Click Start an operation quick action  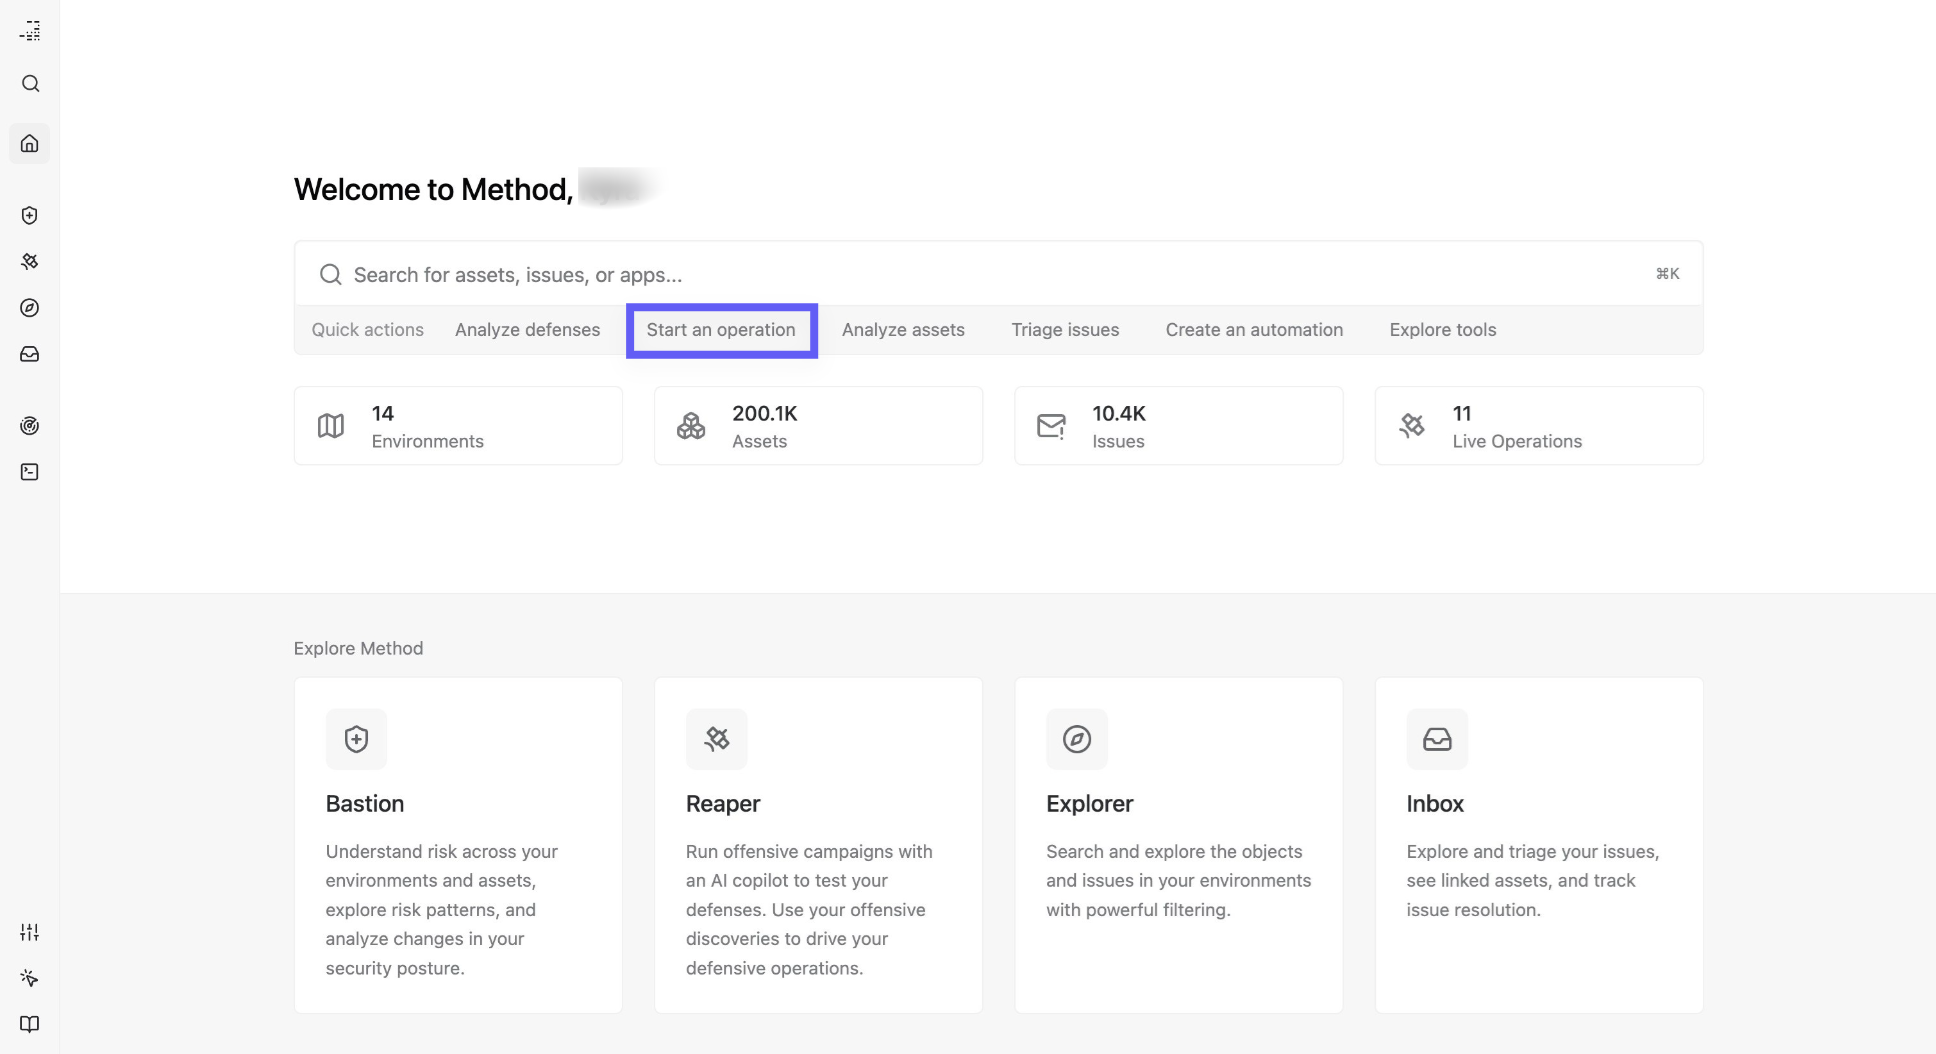pyautogui.click(x=721, y=330)
